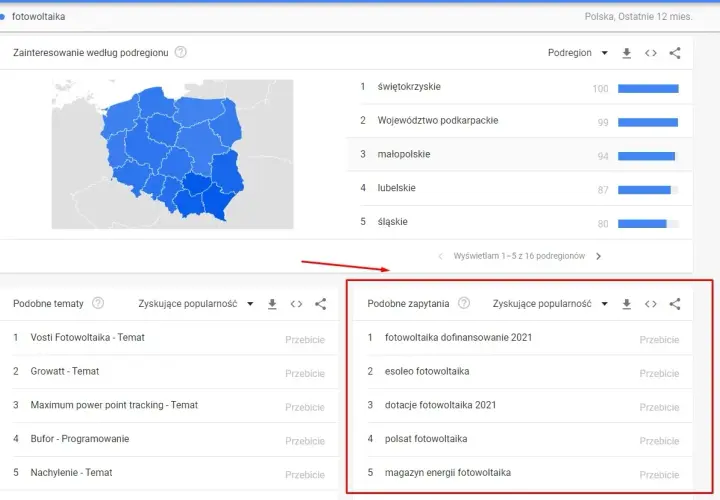Screen dimensions: 720x500
Task: Get embed code for the subregion map
Action: (651, 53)
